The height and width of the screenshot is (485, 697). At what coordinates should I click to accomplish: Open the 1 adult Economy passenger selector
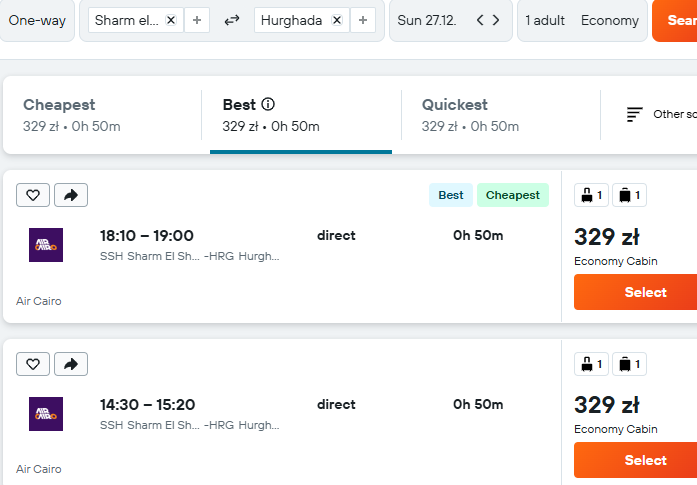pyautogui.click(x=582, y=20)
